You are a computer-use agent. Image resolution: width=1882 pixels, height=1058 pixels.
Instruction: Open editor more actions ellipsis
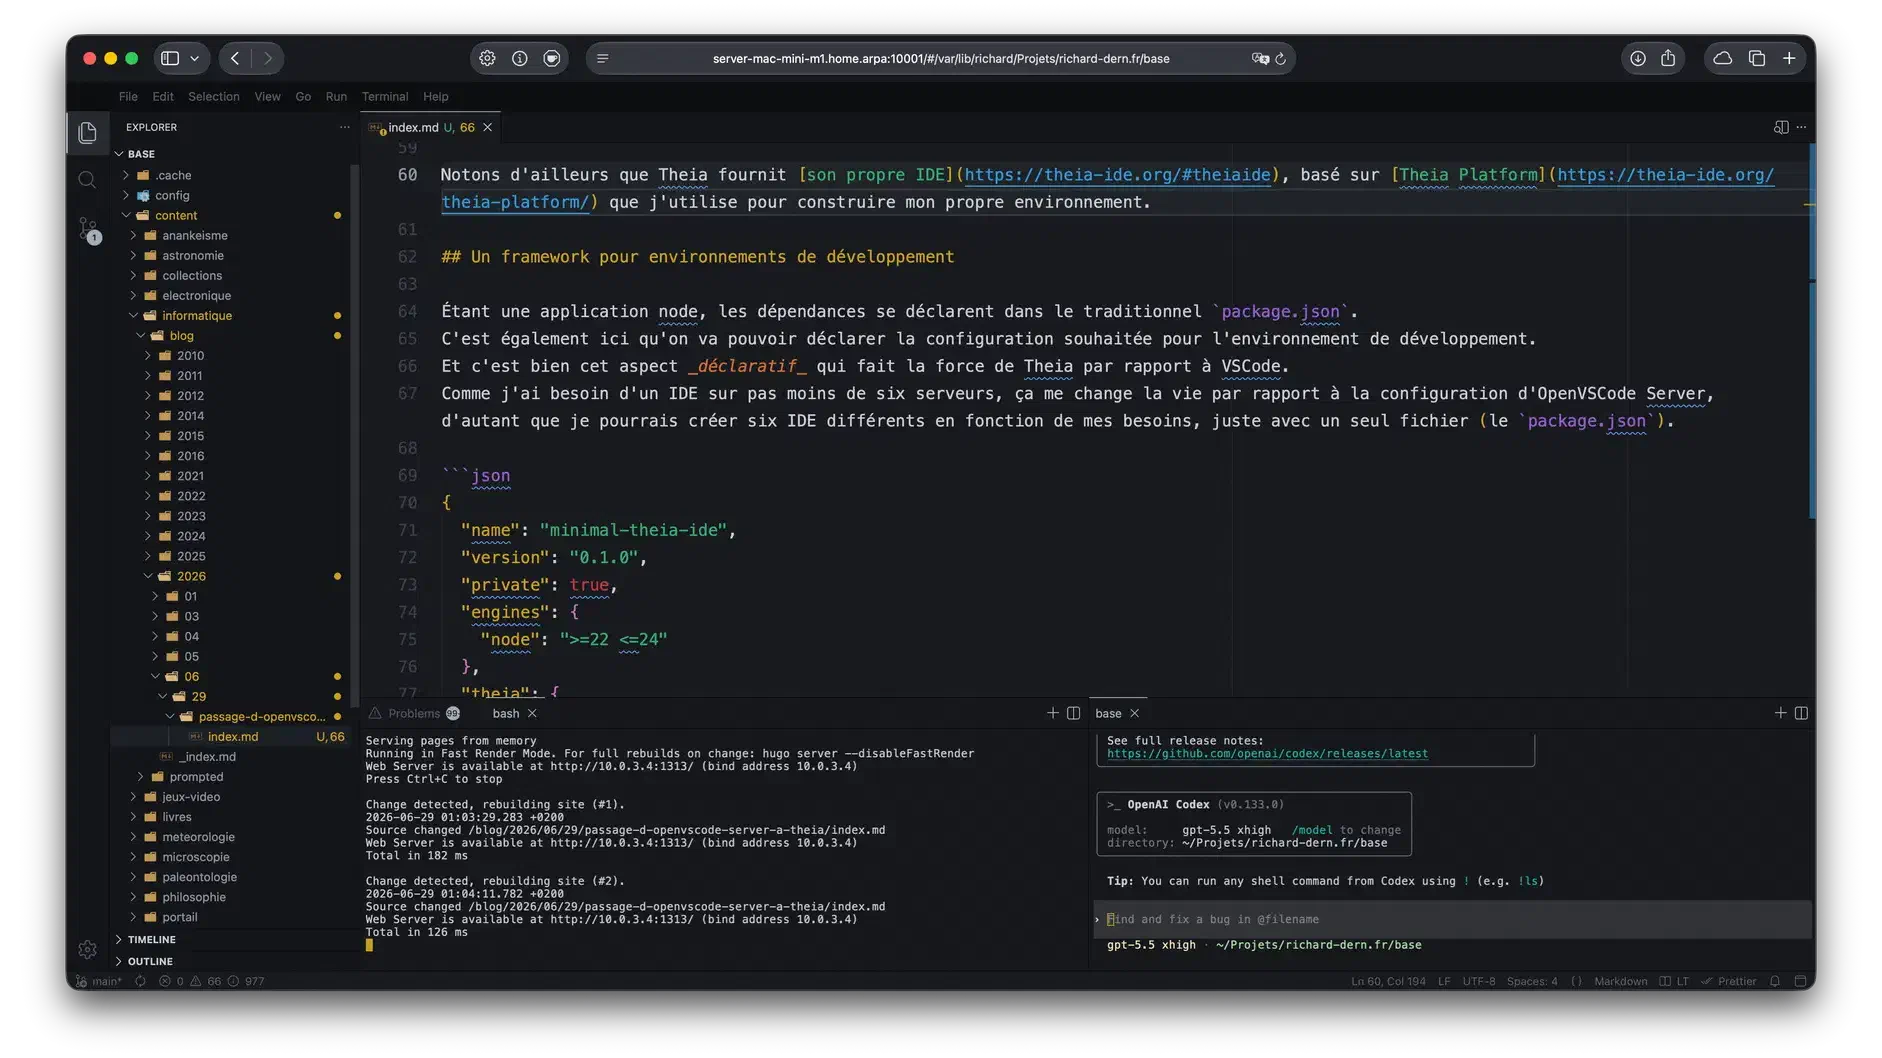1801,127
